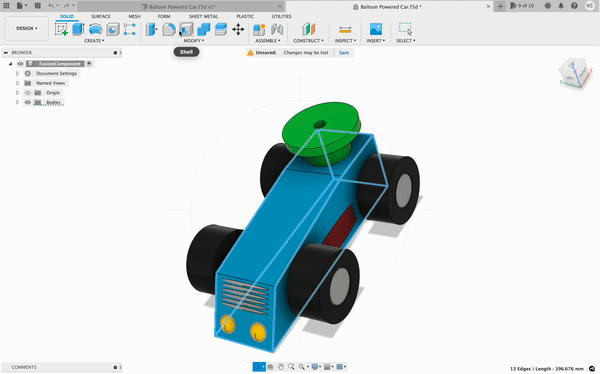Click the Look At tool

pyautogui.click(x=271, y=367)
